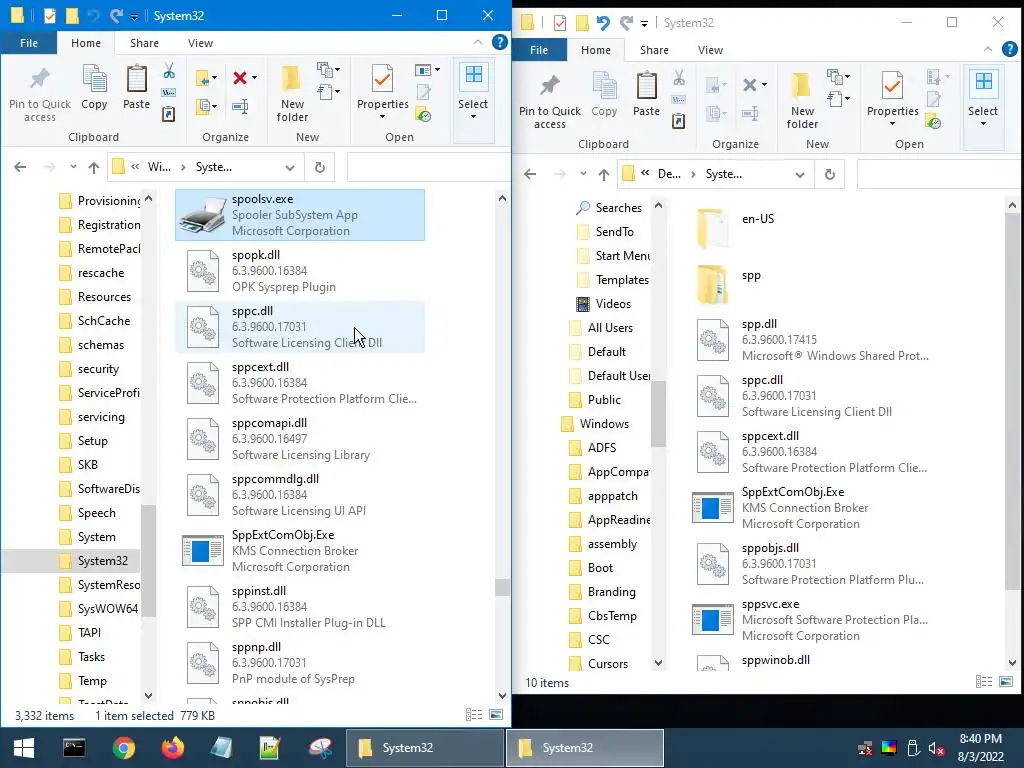The height and width of the screenshot is (768, 1024).
Task: Click the Cut scissors icon in left window
Action: [169, 71]
